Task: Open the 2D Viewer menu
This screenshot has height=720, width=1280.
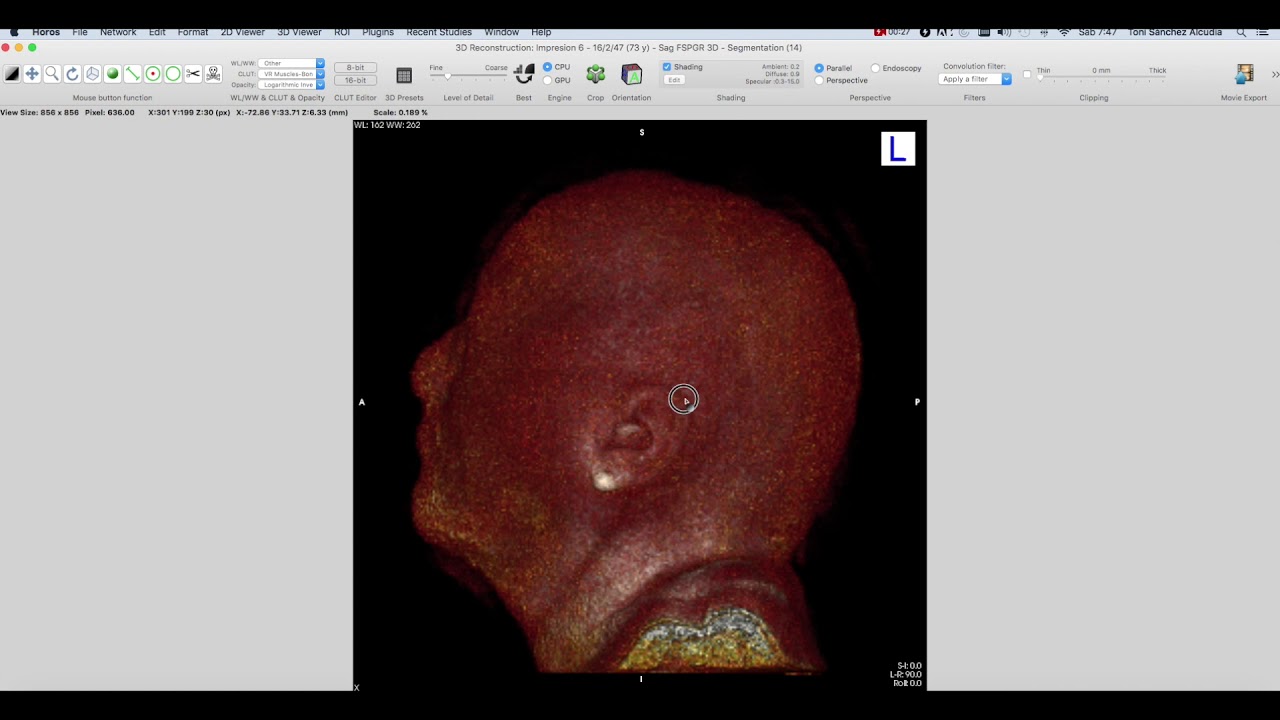Action: (242, 32)
